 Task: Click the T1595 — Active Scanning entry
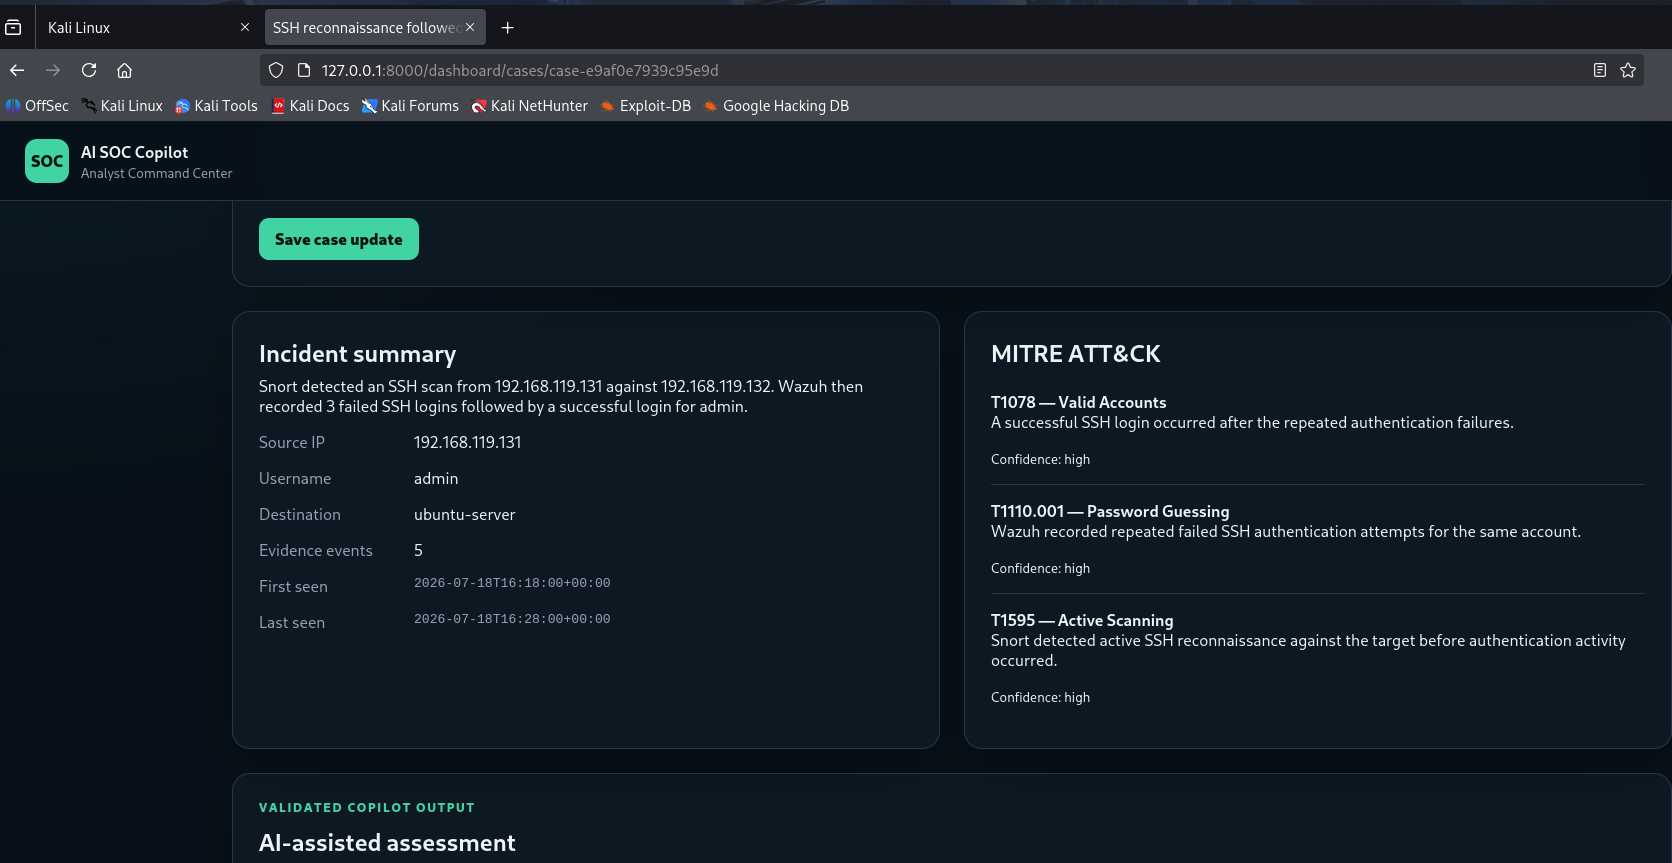click(x=1082, y=620)
